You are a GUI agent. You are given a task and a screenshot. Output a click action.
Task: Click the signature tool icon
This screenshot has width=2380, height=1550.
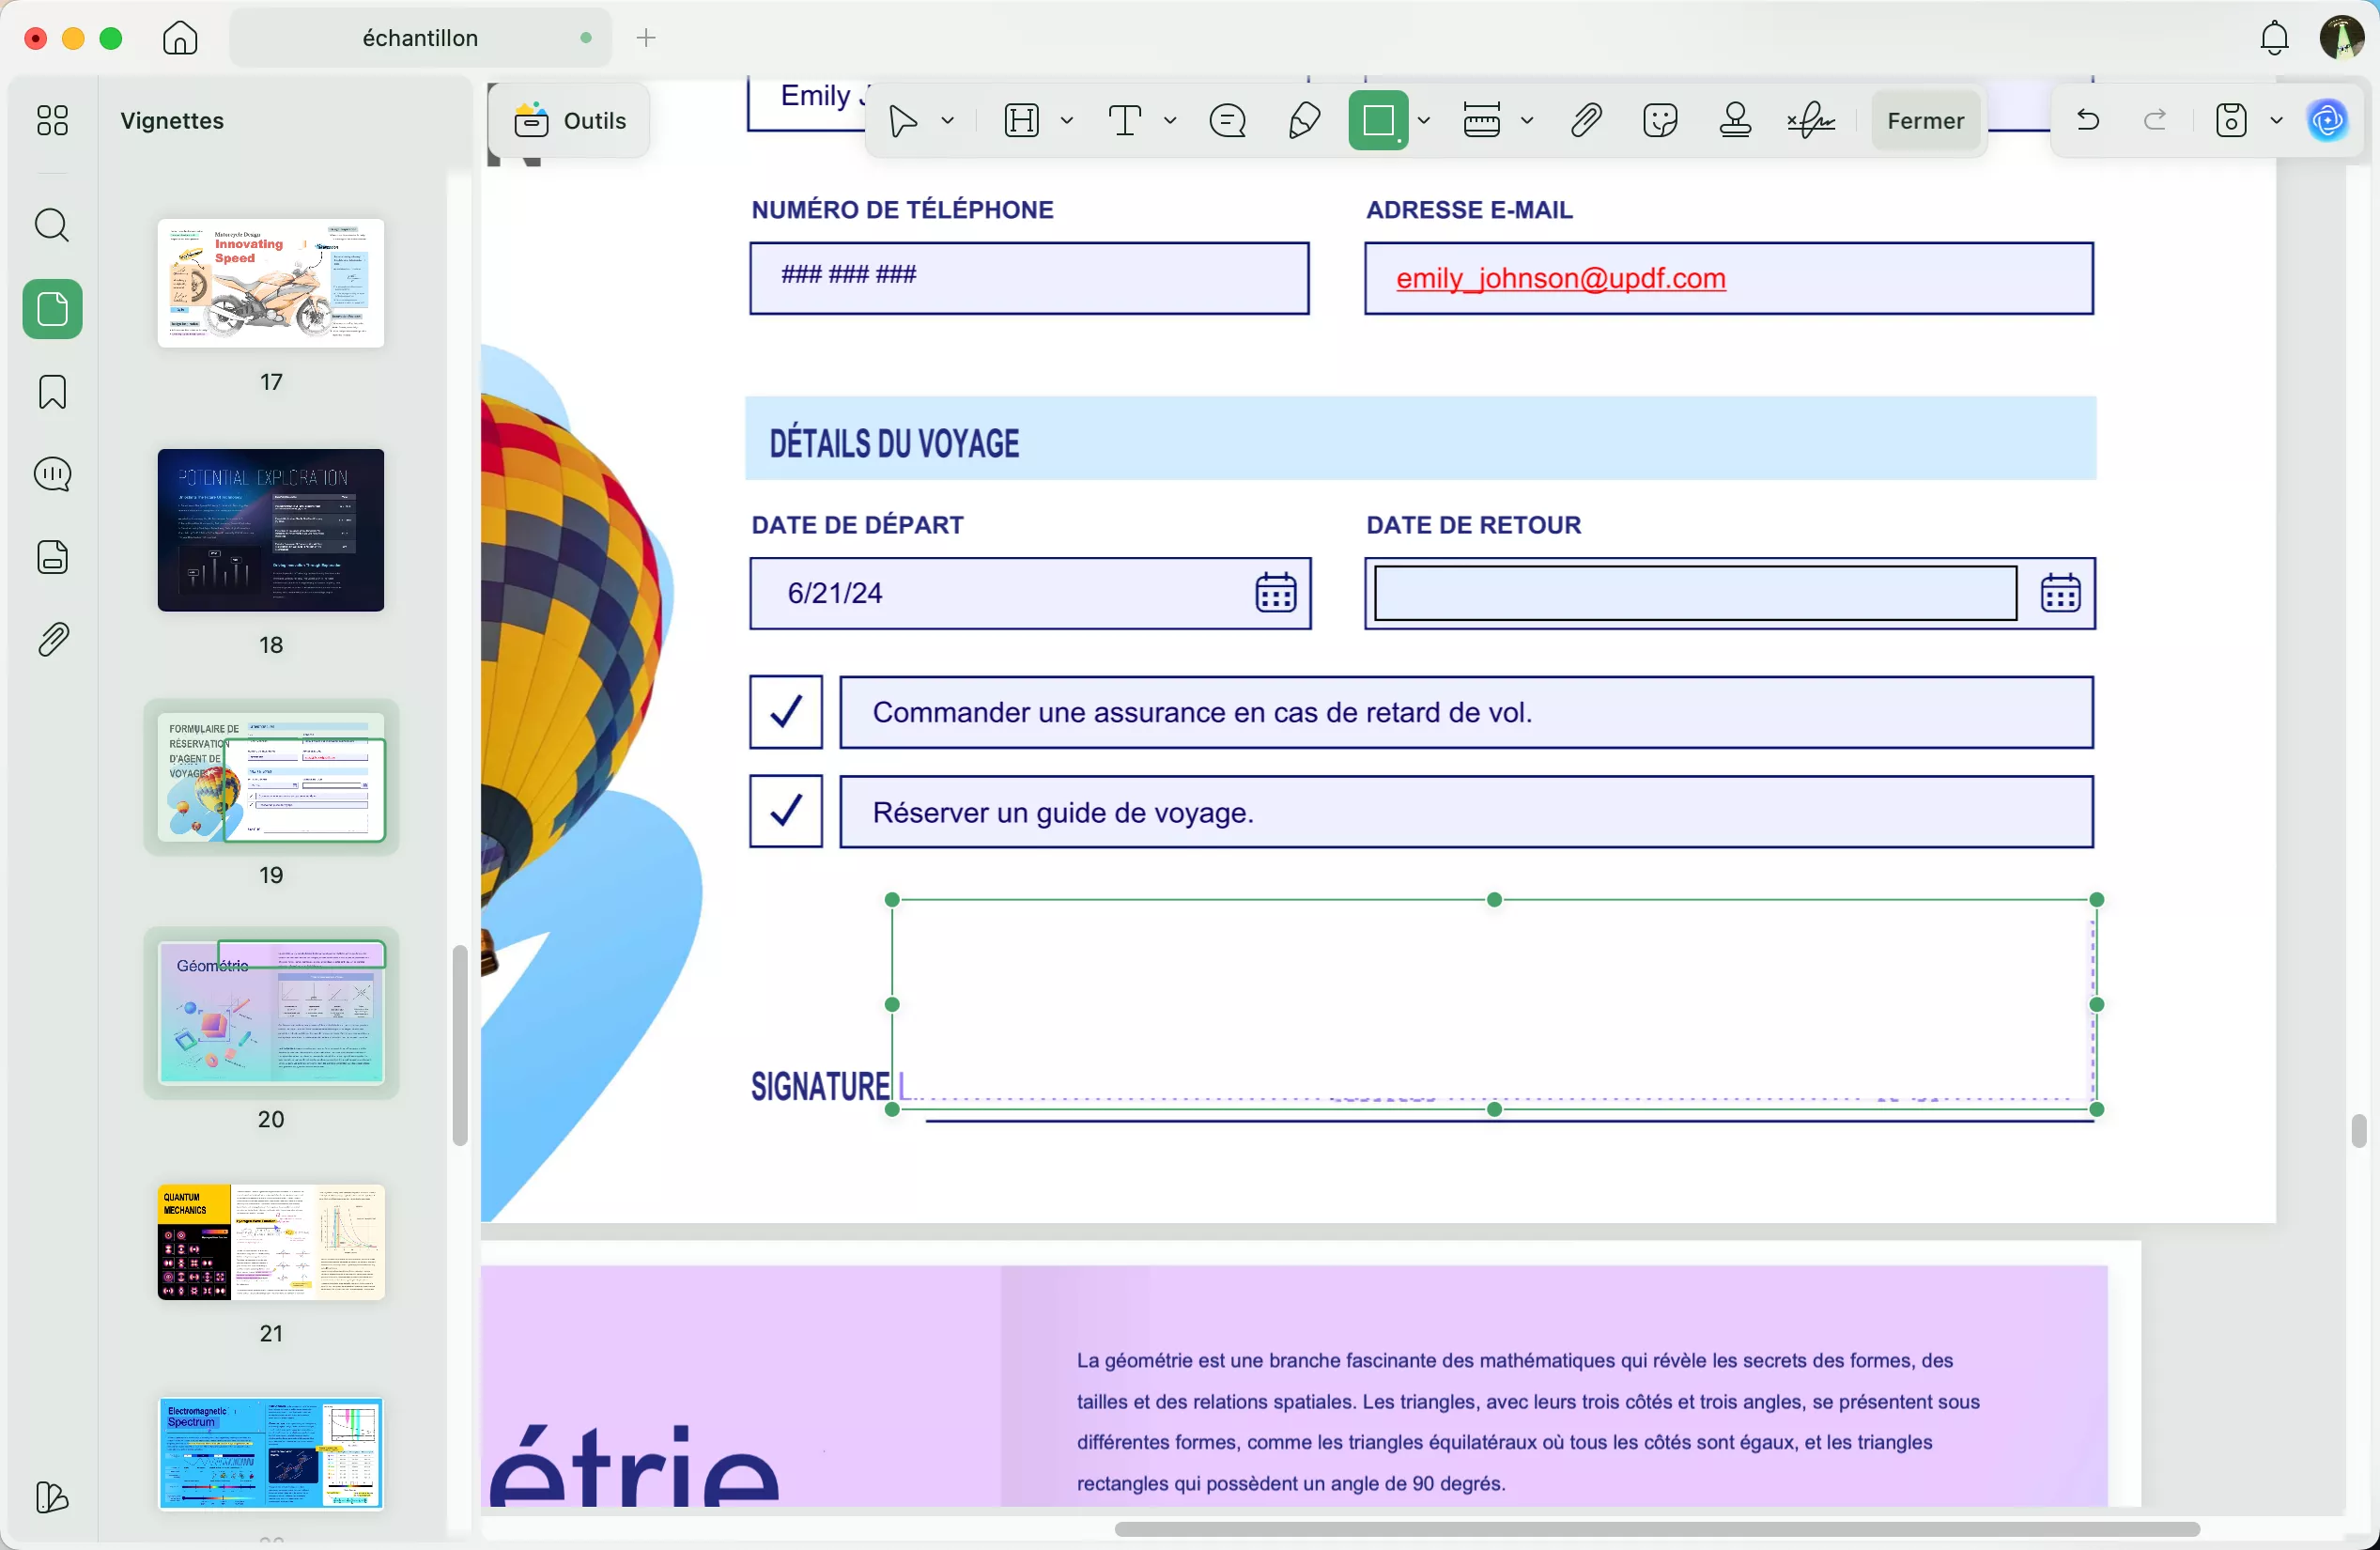click(x=1811, y=121)
